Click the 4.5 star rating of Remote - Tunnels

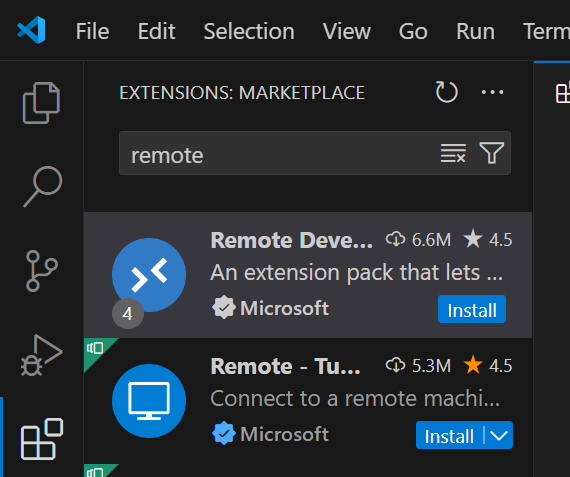coord(487,365)
